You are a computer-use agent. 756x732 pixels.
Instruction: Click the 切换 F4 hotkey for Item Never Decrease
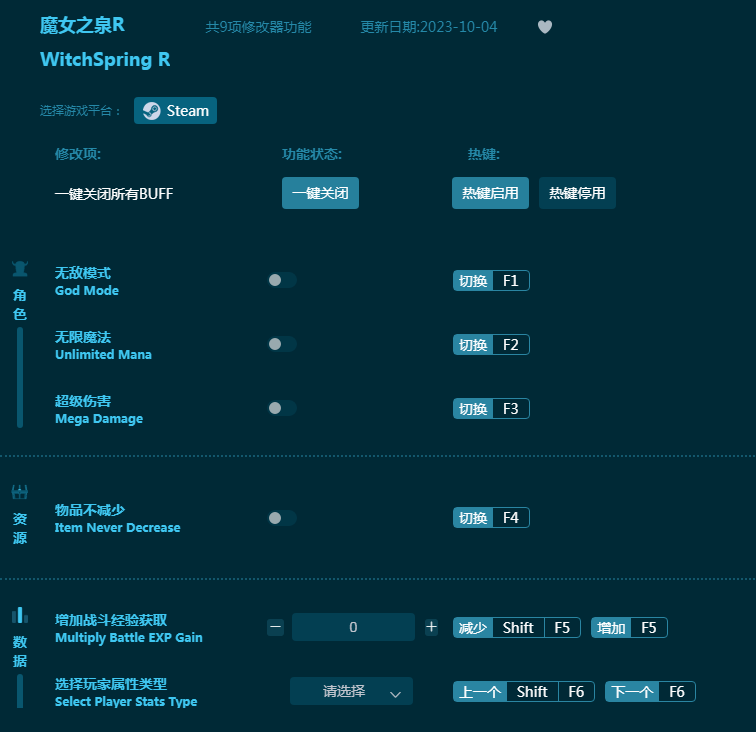coord(491,518)
